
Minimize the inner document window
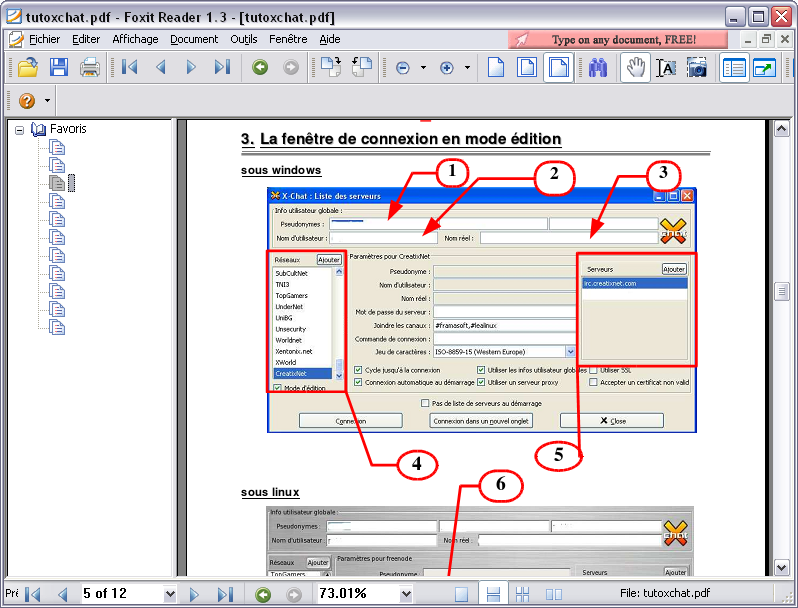(748, 39)
